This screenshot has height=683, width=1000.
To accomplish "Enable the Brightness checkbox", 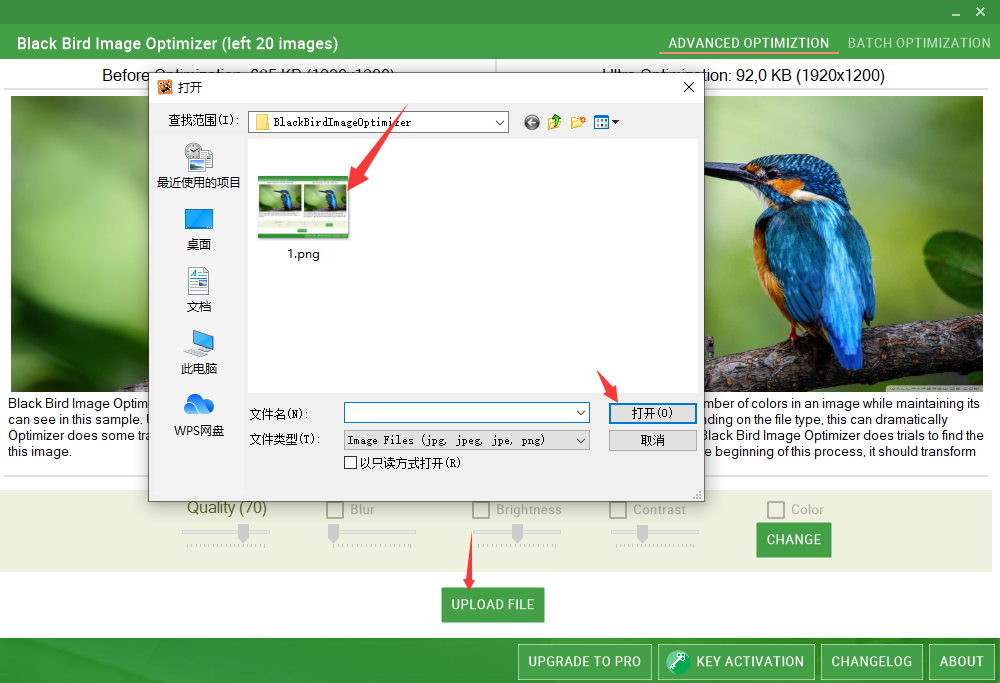I will (x=481, y=510).
